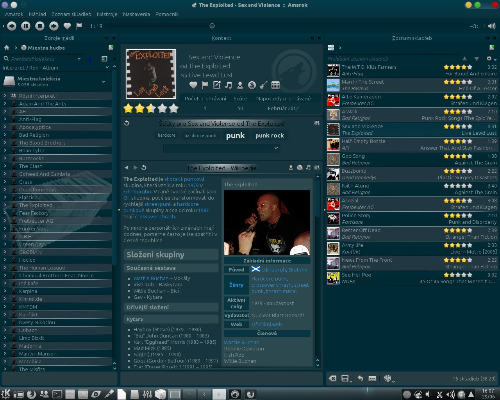
Task: Love track via toolbar heart icon
Action: (x=67, y=26)
